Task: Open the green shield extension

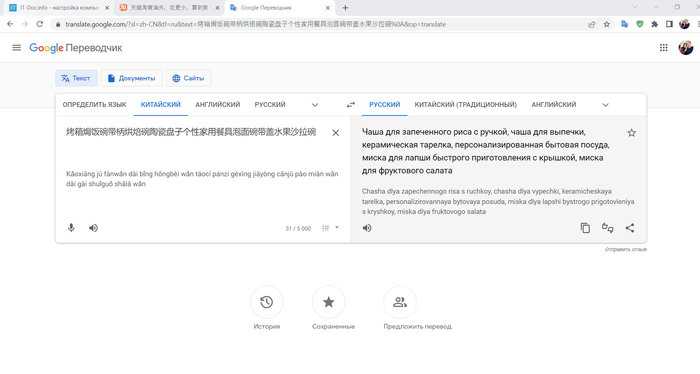Action: (640, 24)
